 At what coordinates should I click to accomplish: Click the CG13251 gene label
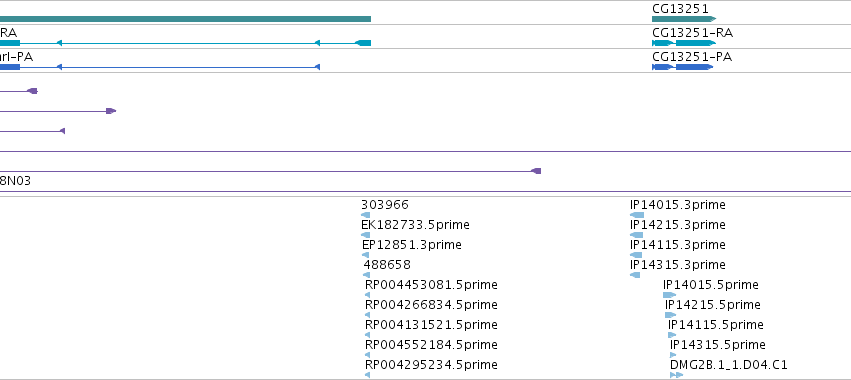680,9
